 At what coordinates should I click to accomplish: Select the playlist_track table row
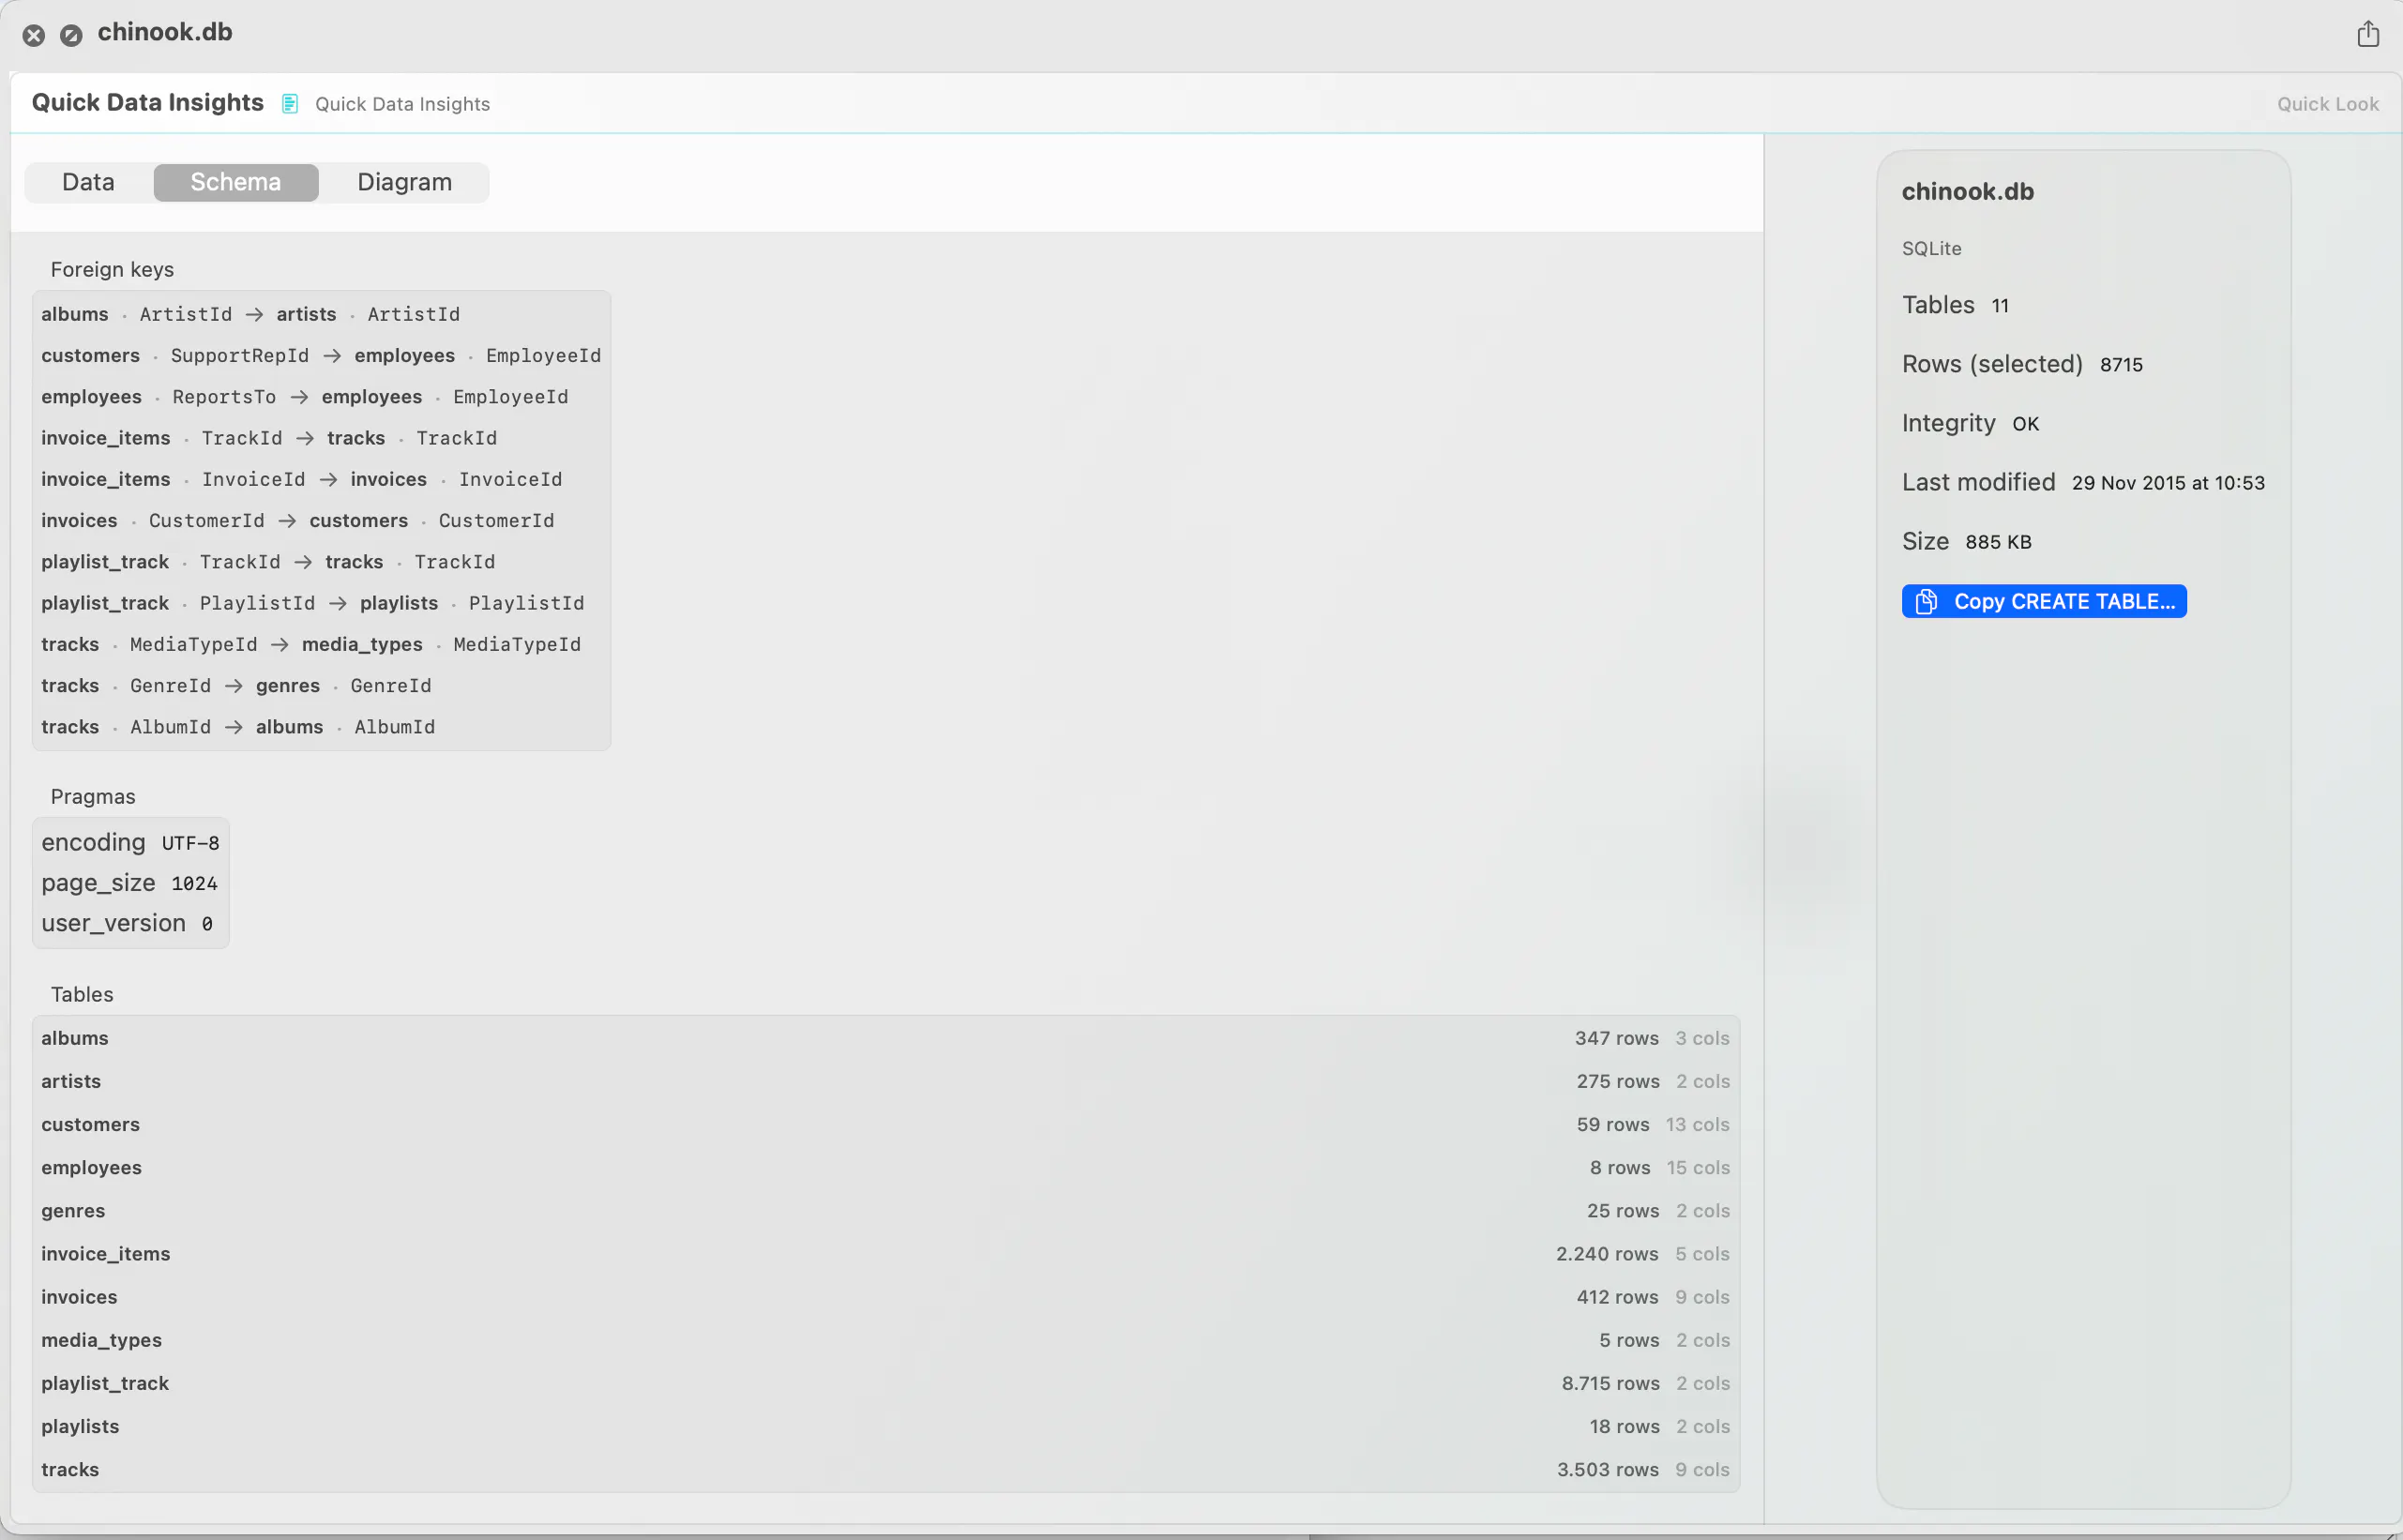pos(885,1382)
